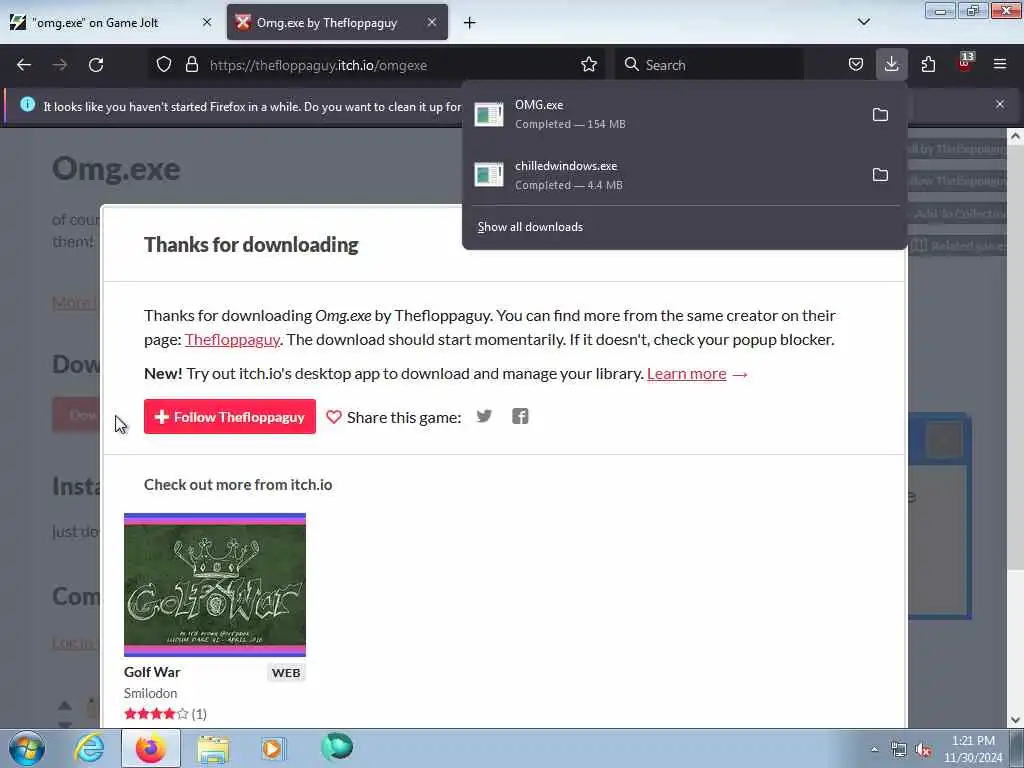
Task: Open the Windows Start menu
Action: (x=27, y=748)
